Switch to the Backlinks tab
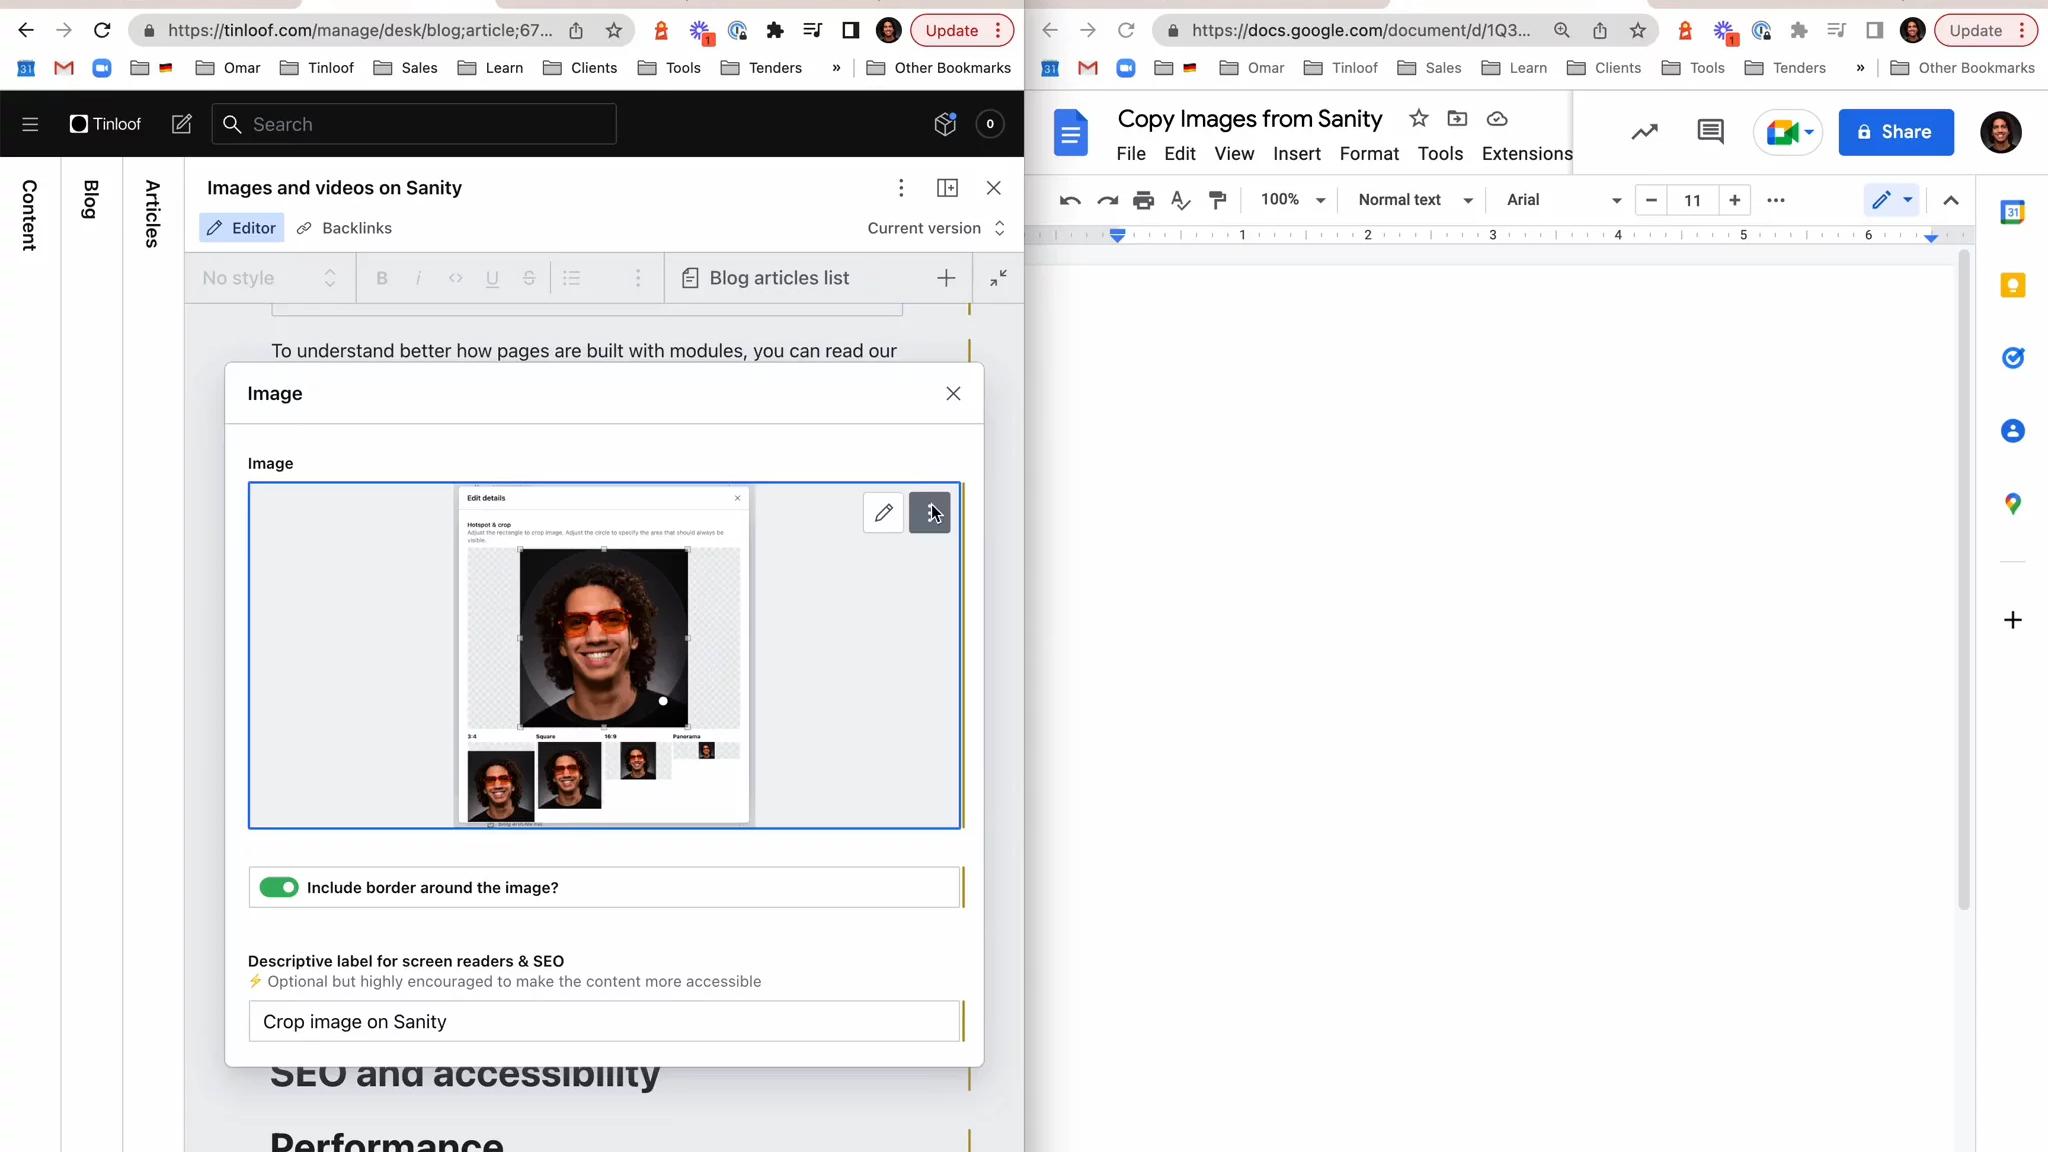The height and width of the screenshot is (1152, 2048). tap(345, 228)
